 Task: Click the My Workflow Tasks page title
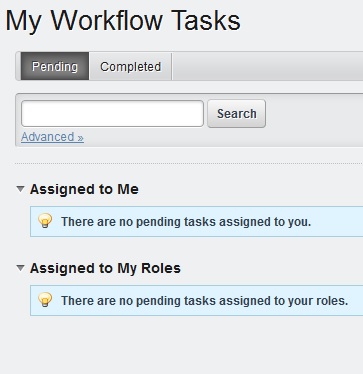(x=123, y=21)
